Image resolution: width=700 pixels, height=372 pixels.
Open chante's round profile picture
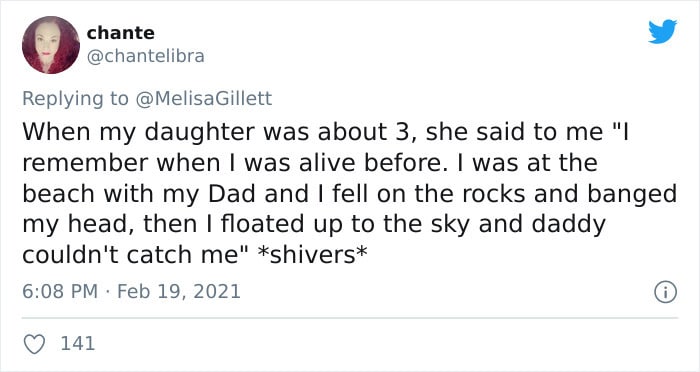(x=51, y=45)
